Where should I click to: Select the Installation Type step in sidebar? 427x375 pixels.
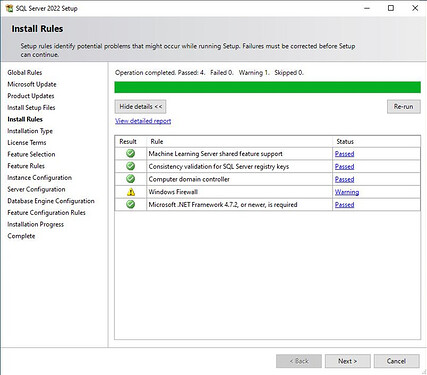tap(30, 131)
